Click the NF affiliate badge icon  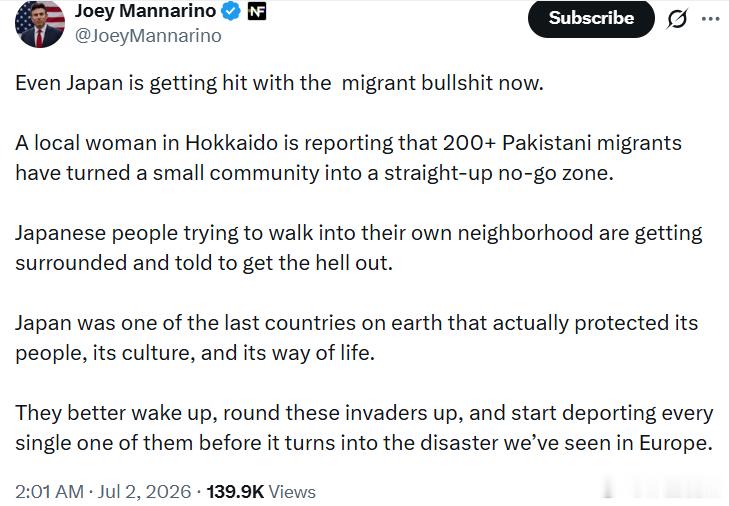pos(257,12)
